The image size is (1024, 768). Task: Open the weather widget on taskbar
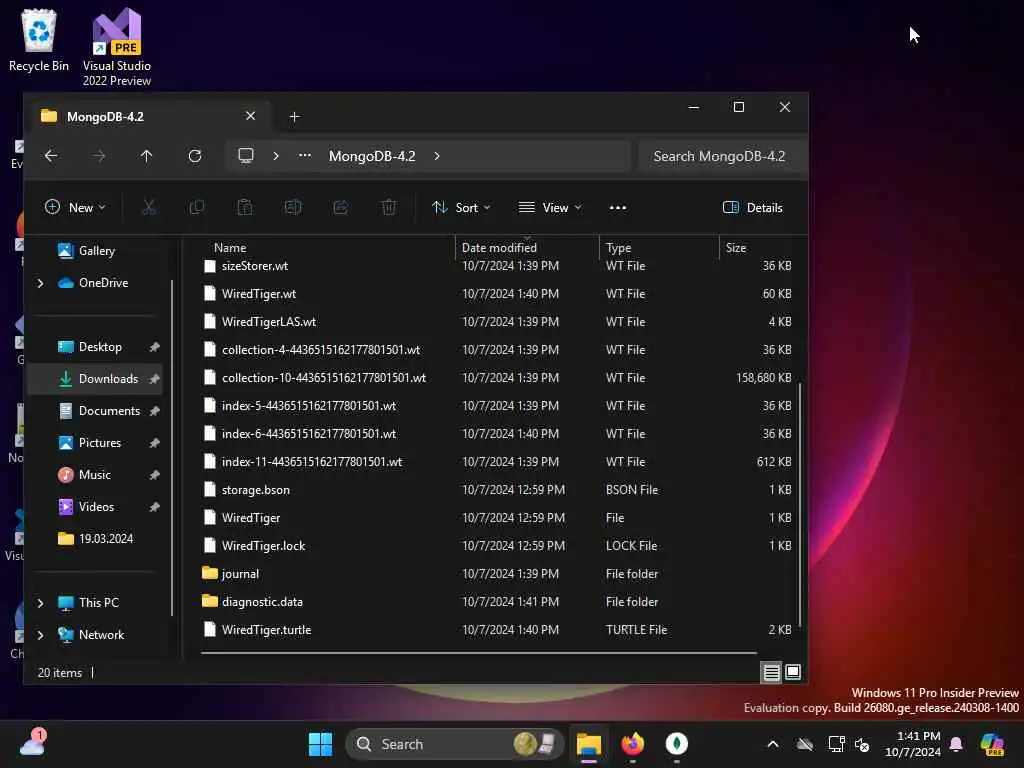33,743
